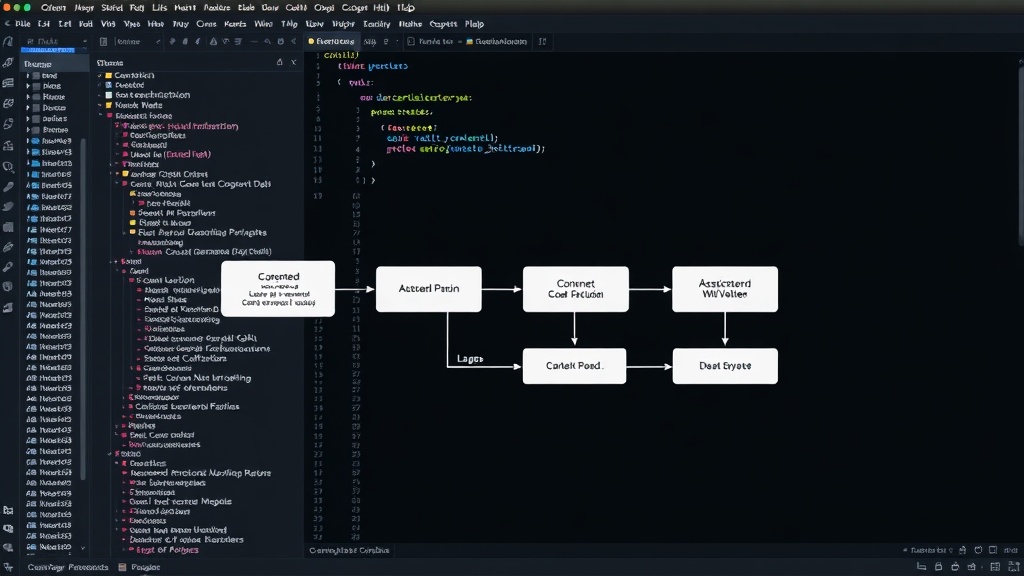Select the 'Carlalk Poed.' diagram box

(574, 366)
